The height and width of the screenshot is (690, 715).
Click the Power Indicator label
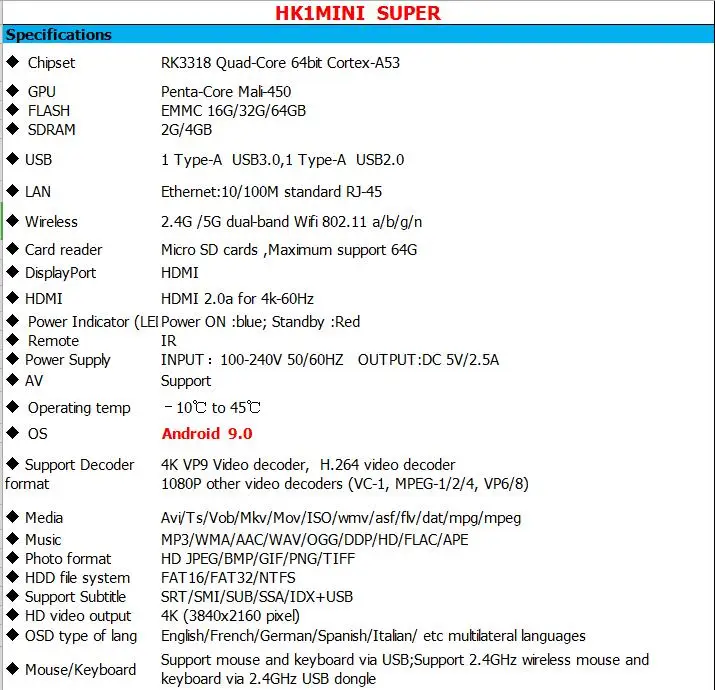[x=93, y=322]
